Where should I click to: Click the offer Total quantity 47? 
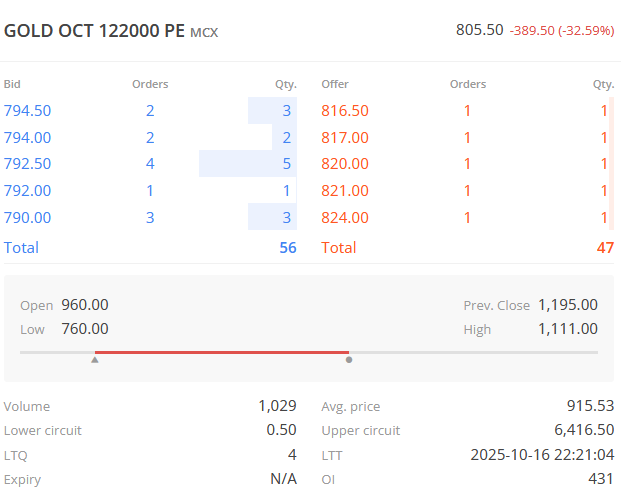point(605,247)
